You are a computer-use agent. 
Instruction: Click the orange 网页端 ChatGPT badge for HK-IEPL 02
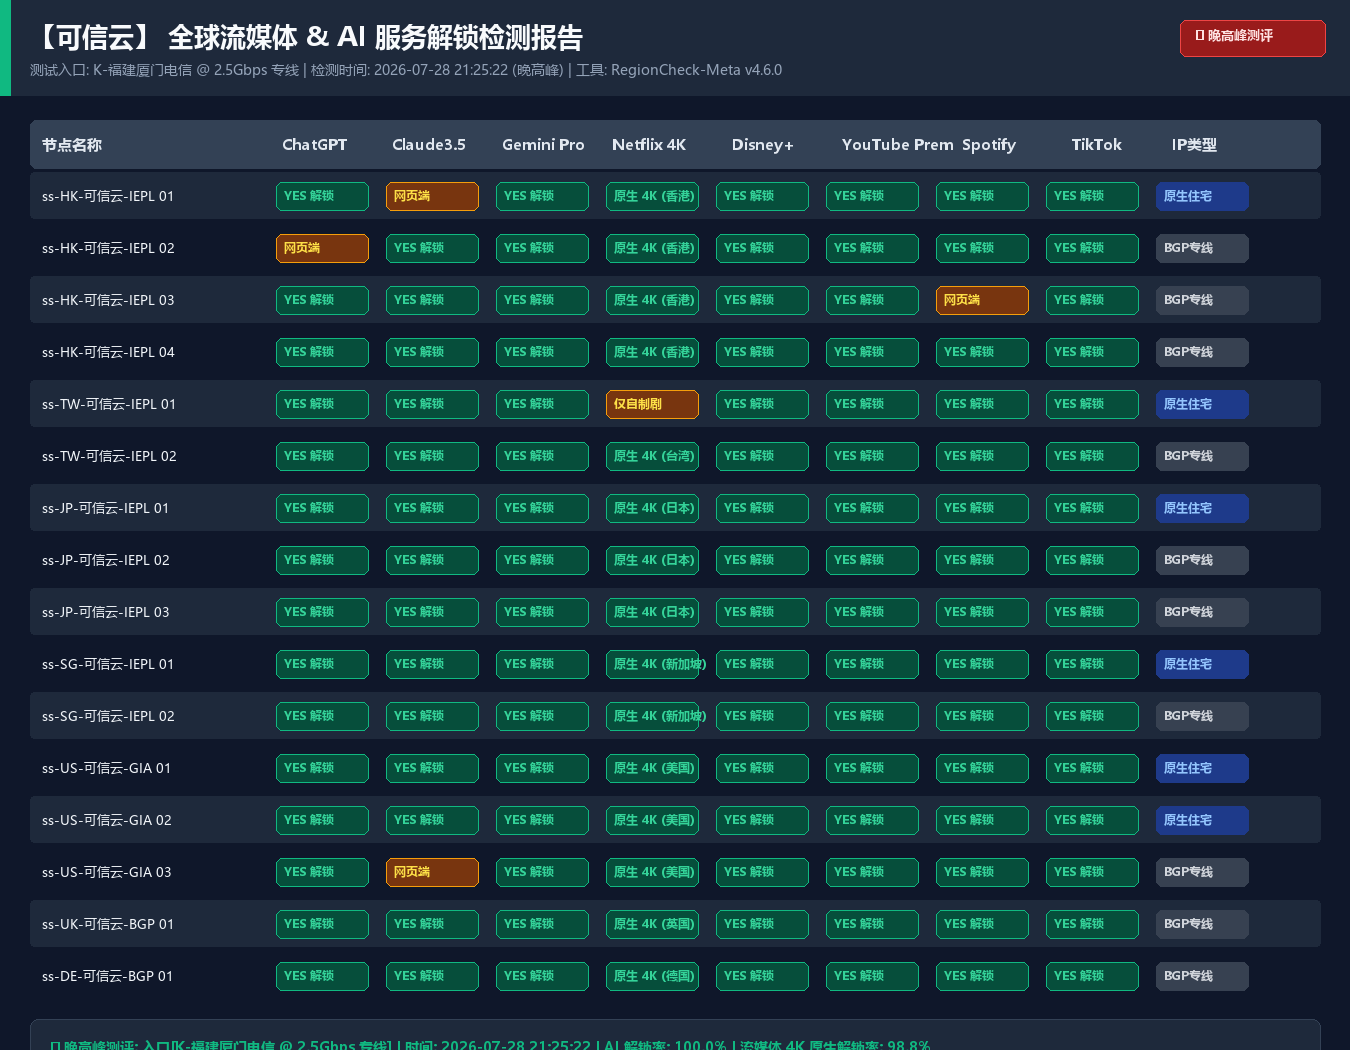click(322, 248)
